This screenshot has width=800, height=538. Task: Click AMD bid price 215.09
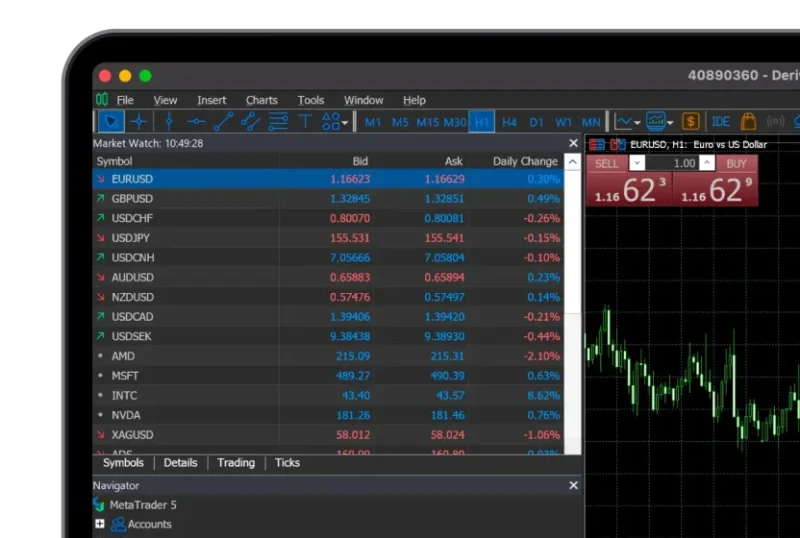click(353, 356)
